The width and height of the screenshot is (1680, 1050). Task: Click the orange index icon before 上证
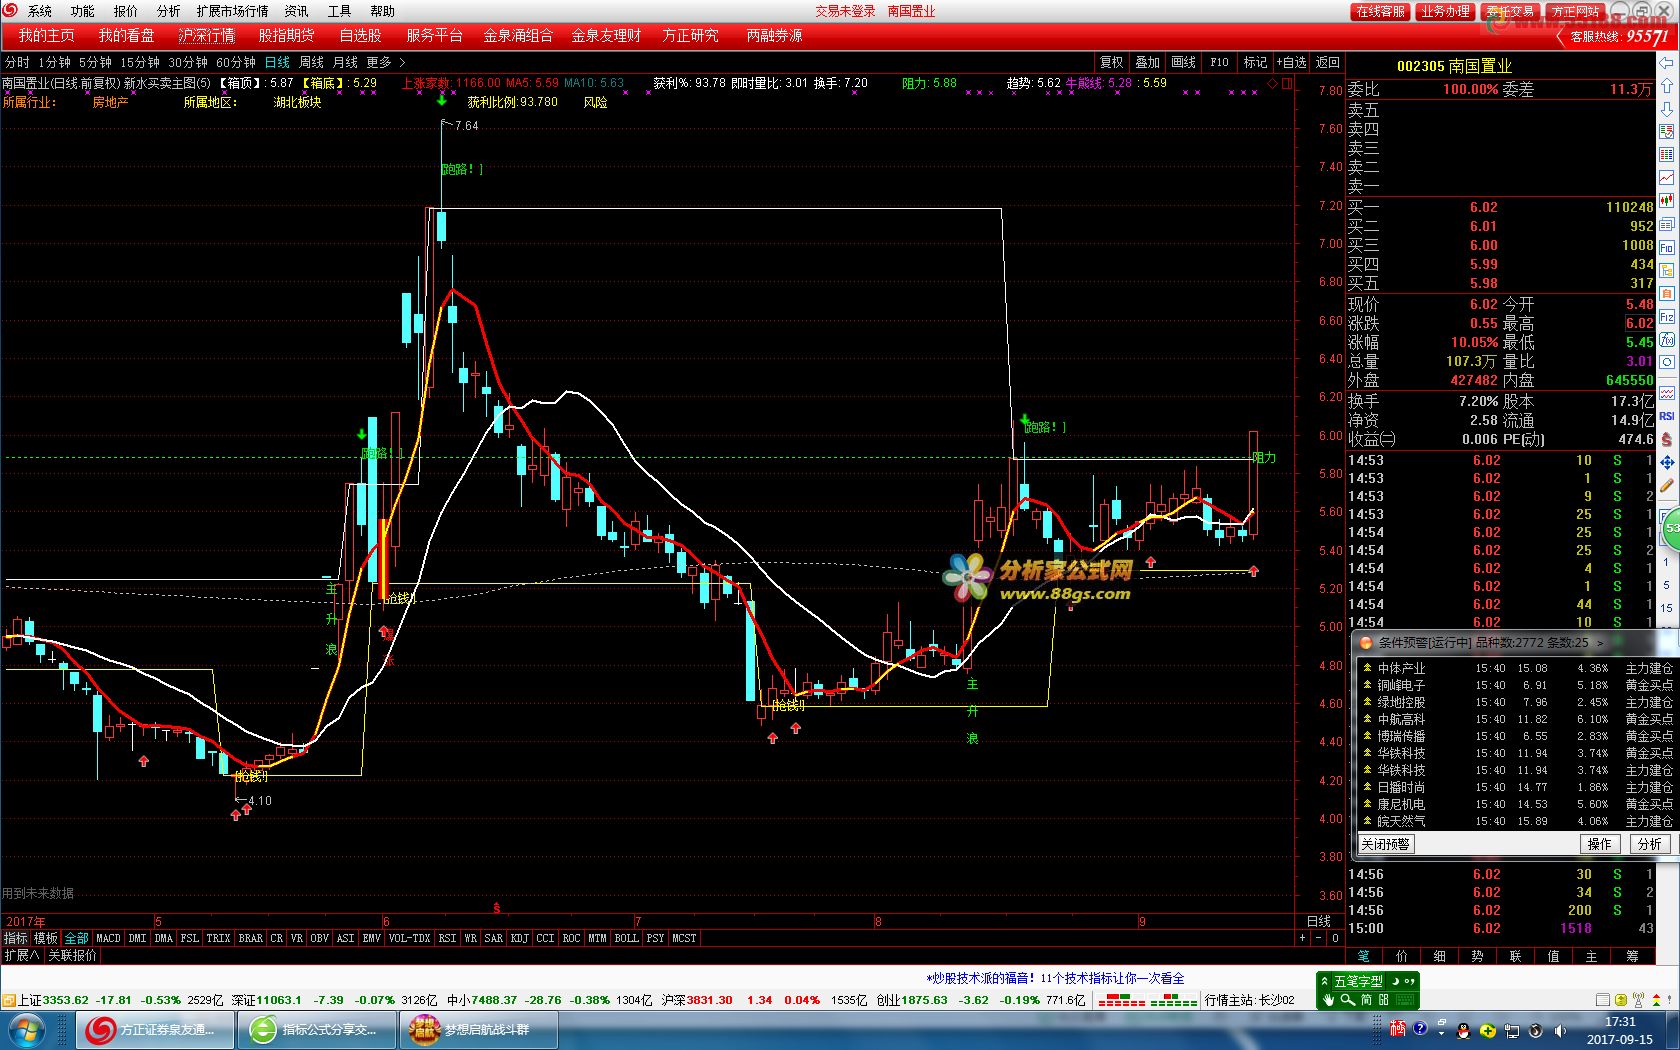[x=8, y=1000]
